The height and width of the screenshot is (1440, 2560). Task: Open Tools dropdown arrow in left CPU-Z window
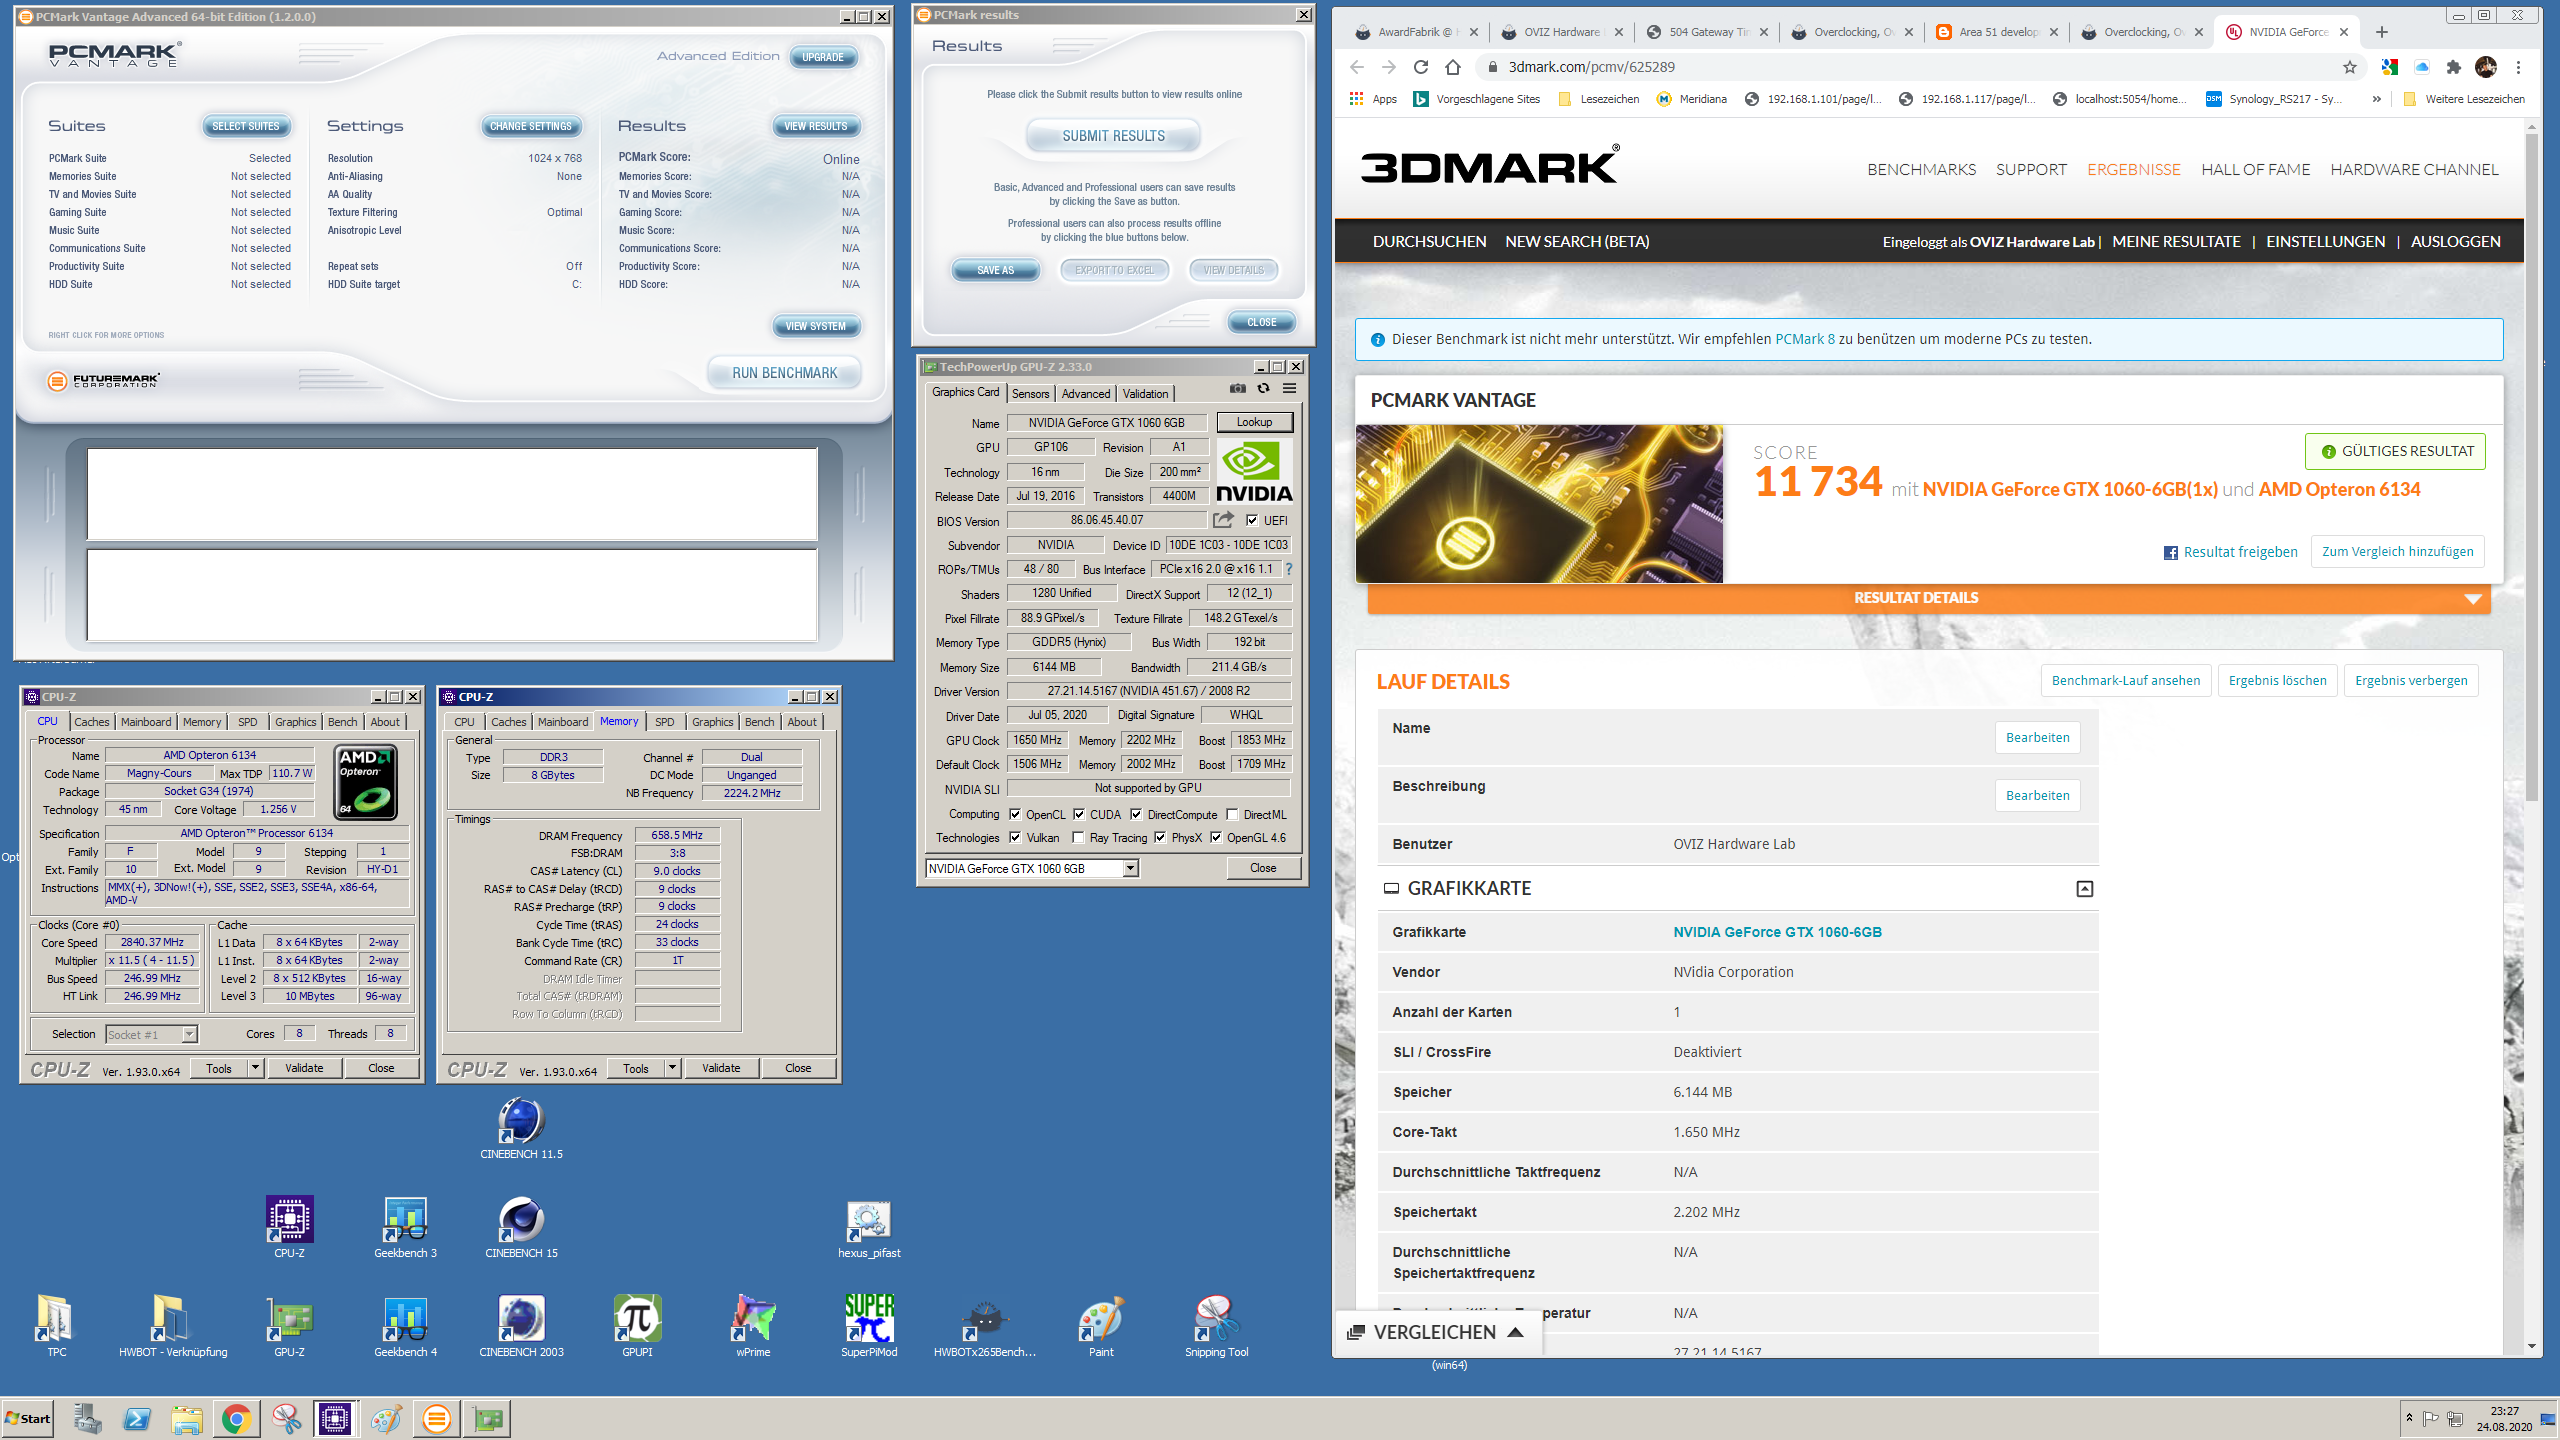(256, 1068)
